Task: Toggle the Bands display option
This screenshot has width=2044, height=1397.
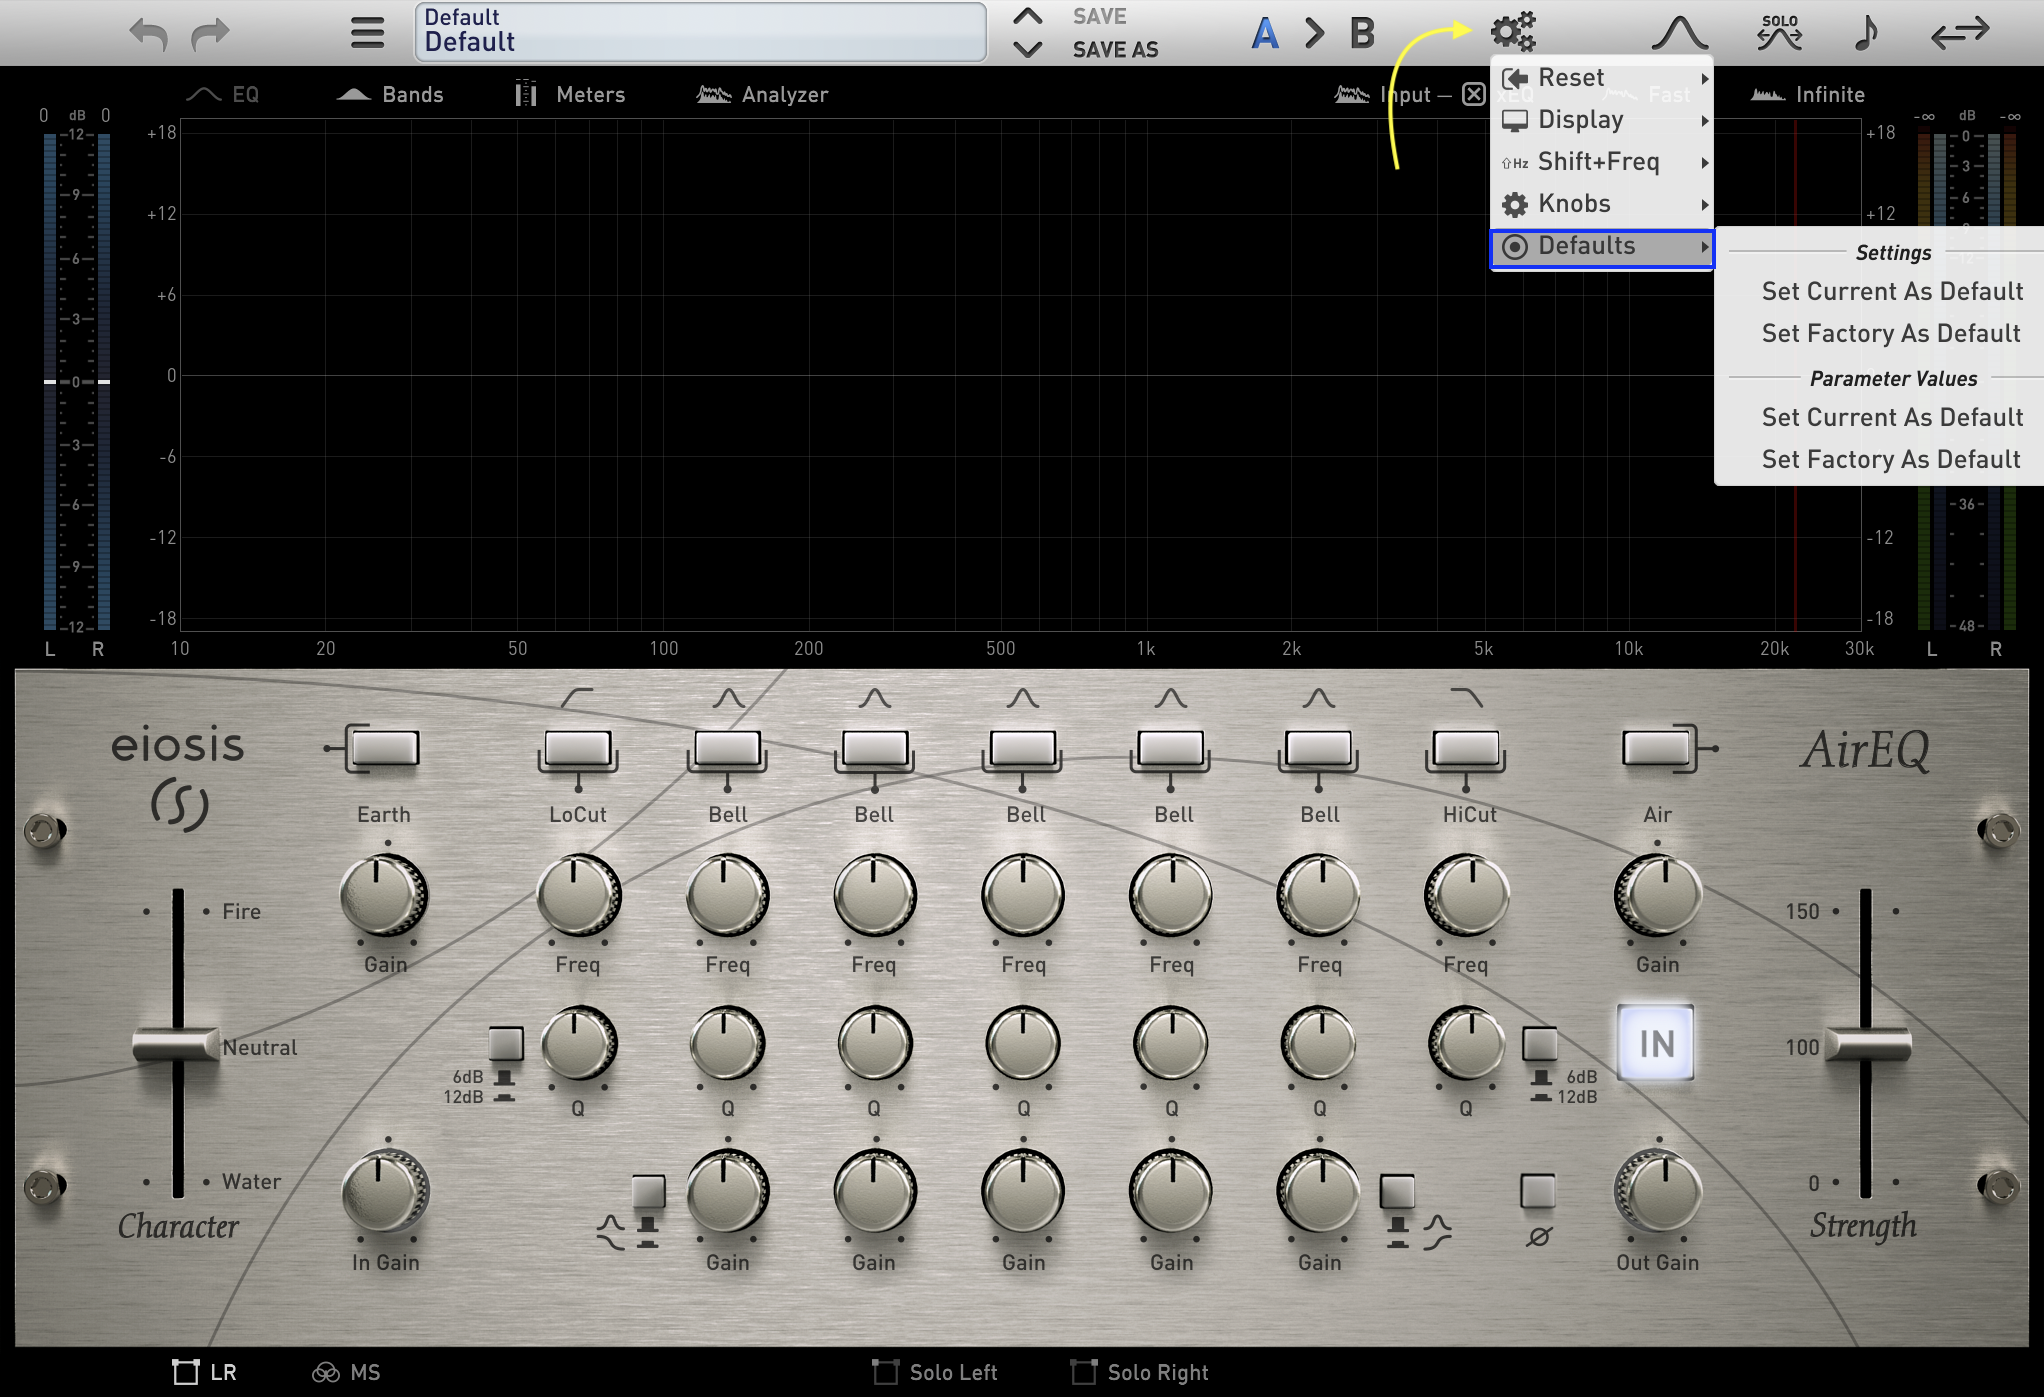Action: pos(390,95)
